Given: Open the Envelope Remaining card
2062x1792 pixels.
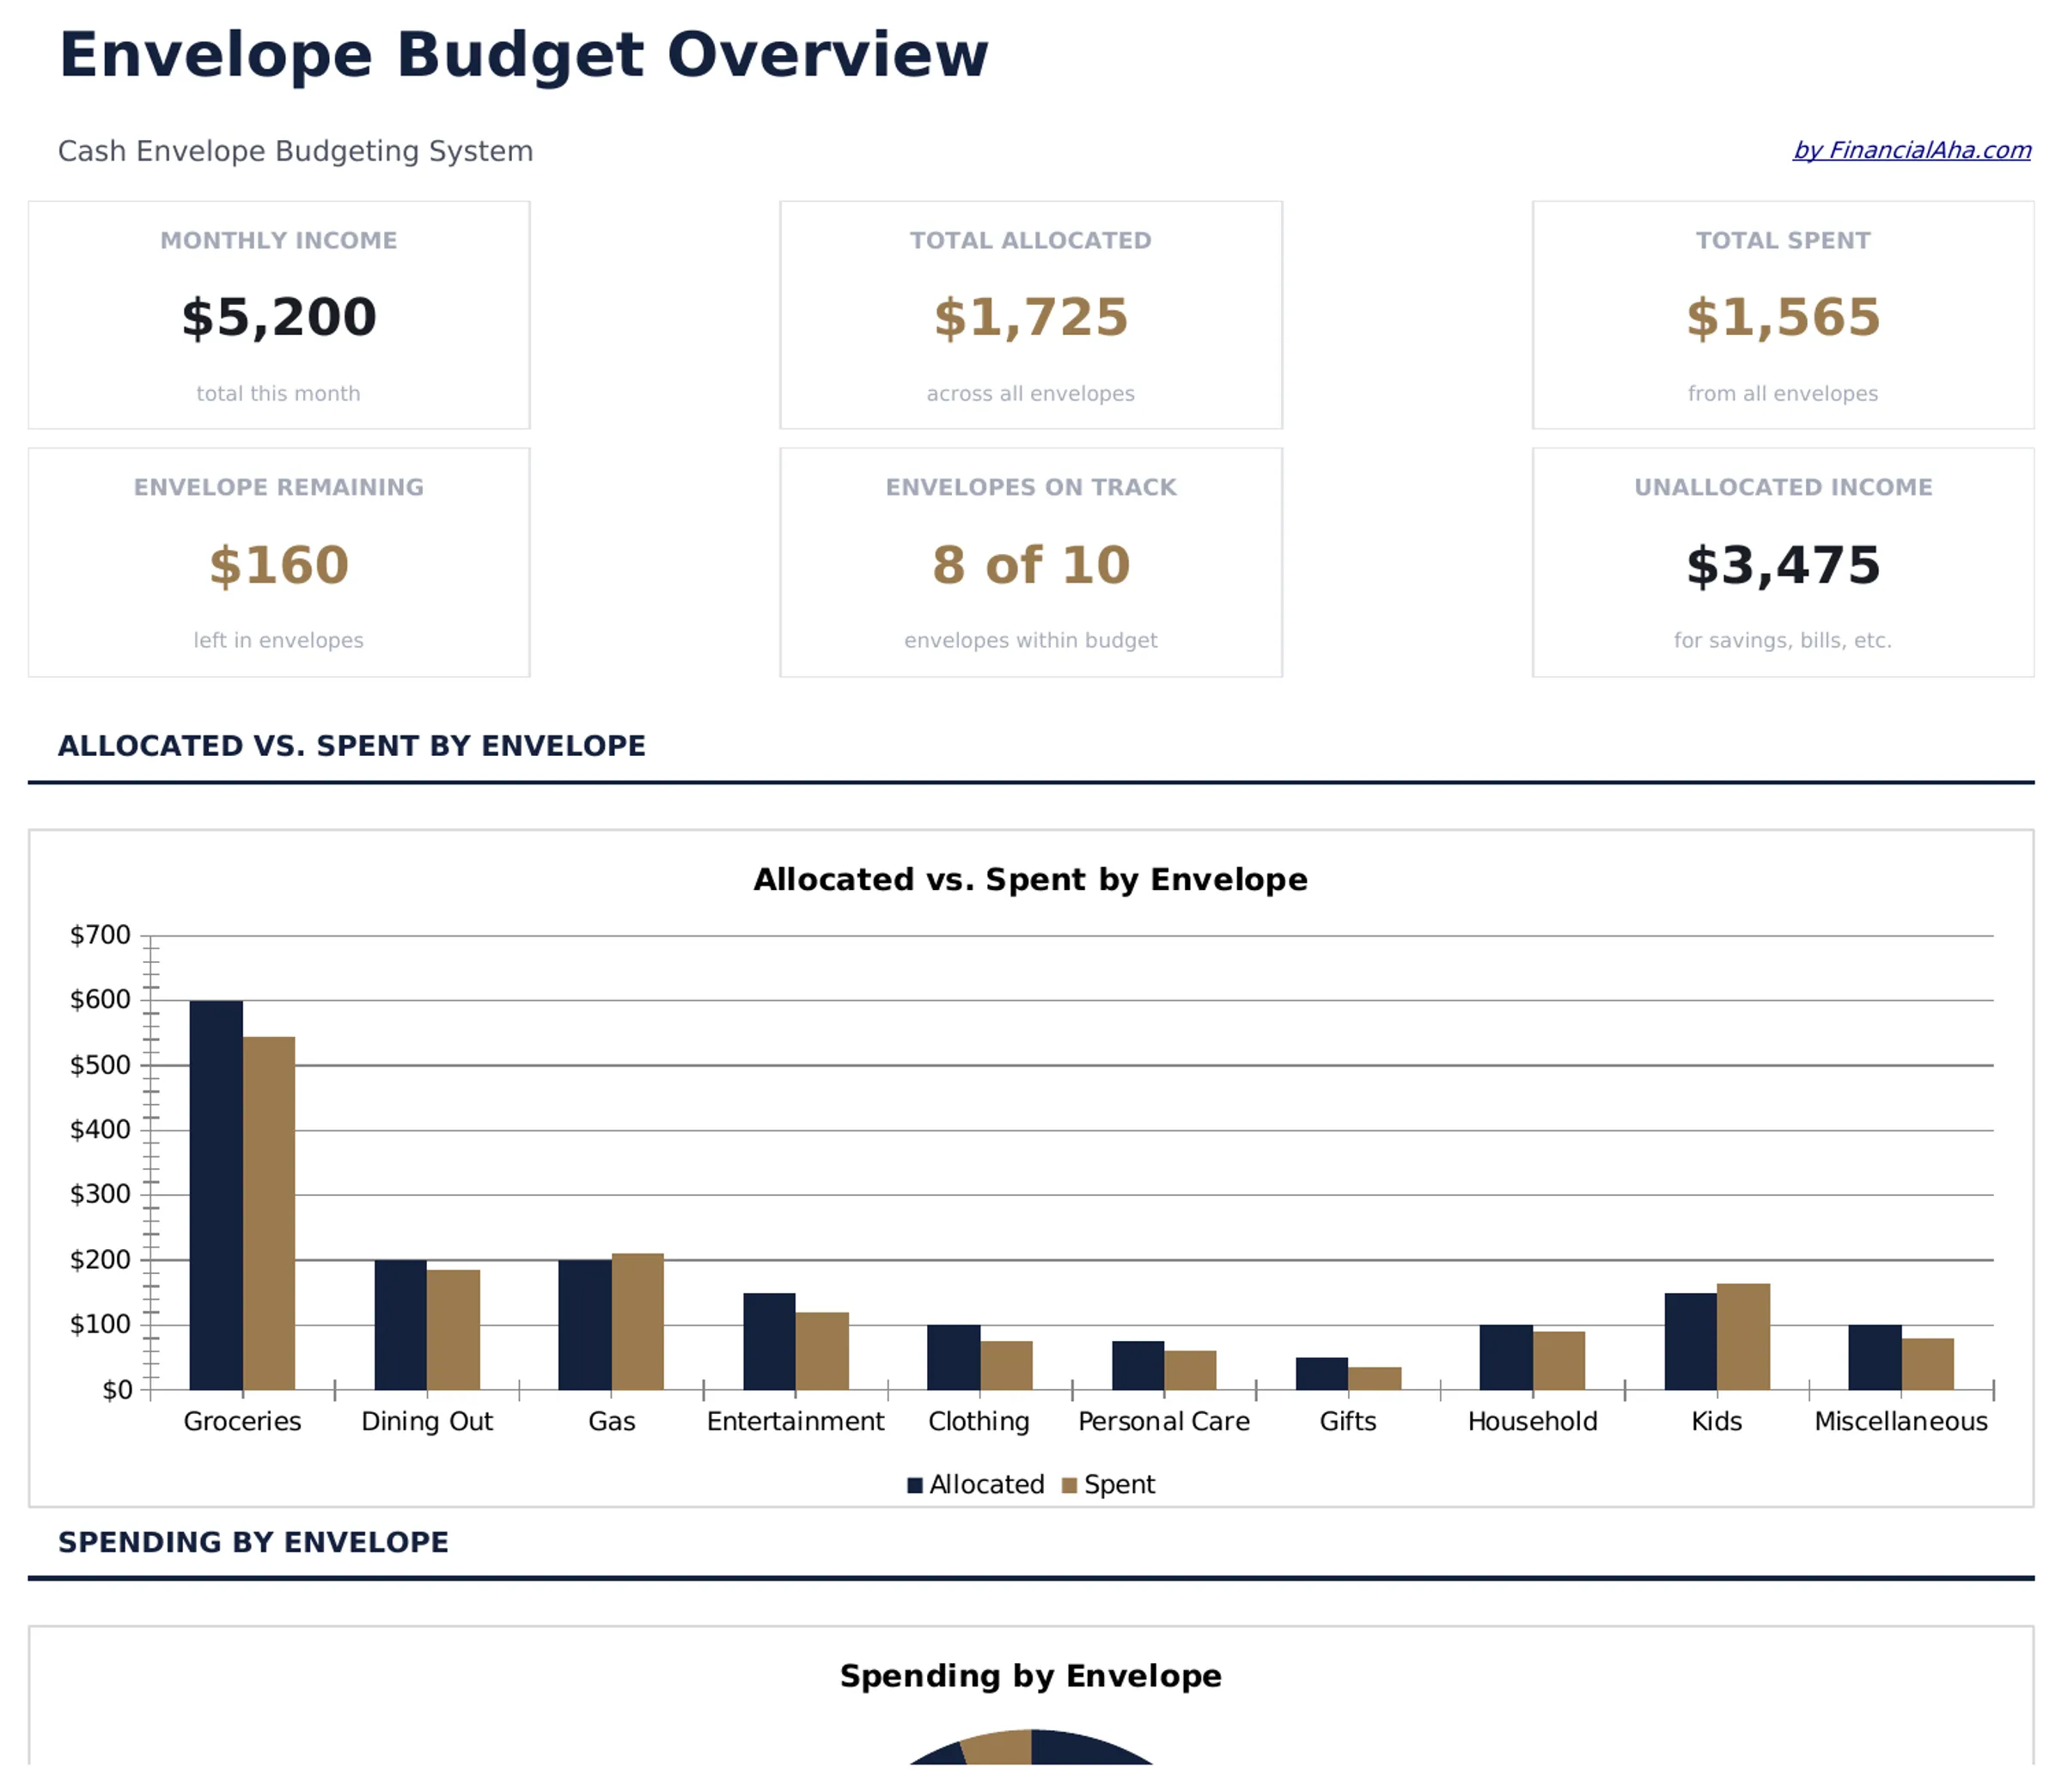Looking at the screenshot, I should [x=279, y=563].
